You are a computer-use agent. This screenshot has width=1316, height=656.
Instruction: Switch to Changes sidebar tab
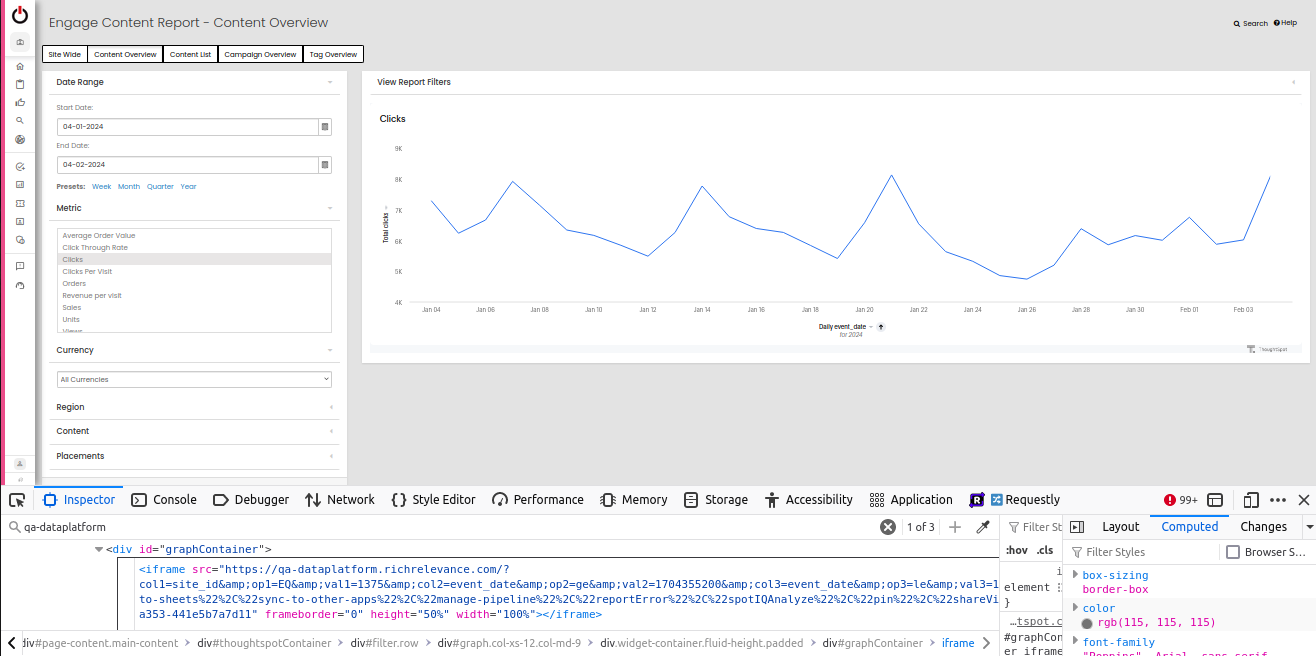coord(1263,527)
